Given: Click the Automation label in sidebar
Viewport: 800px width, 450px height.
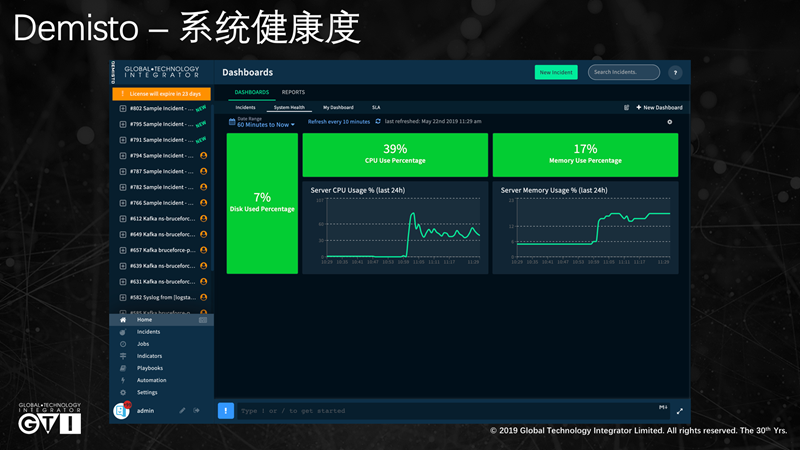Looking at the screenshot, I should coord(152,381).
